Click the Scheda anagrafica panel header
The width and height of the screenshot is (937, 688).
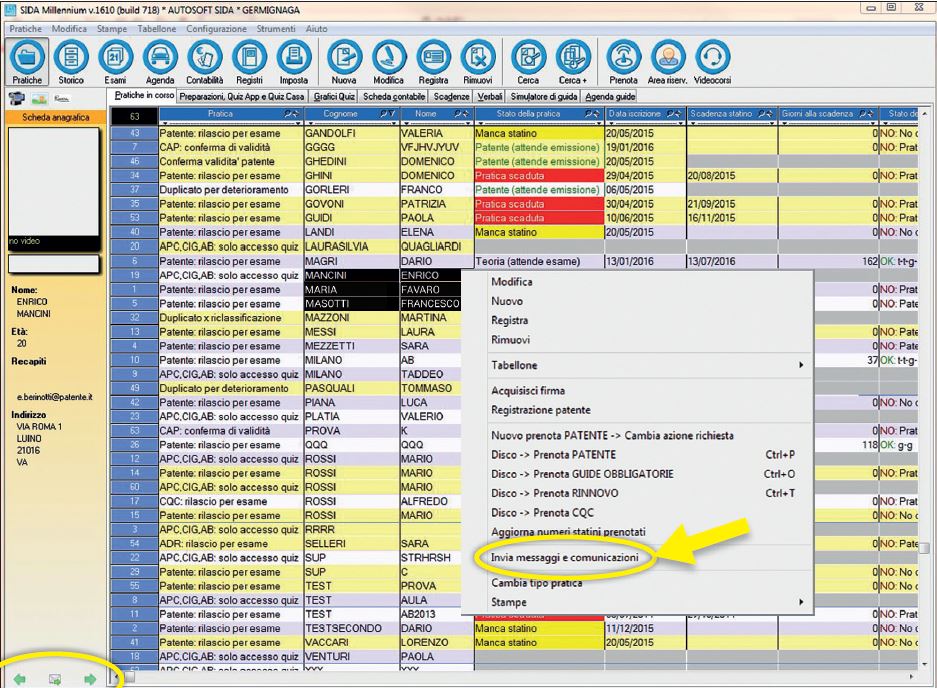(x=50, y=118)
